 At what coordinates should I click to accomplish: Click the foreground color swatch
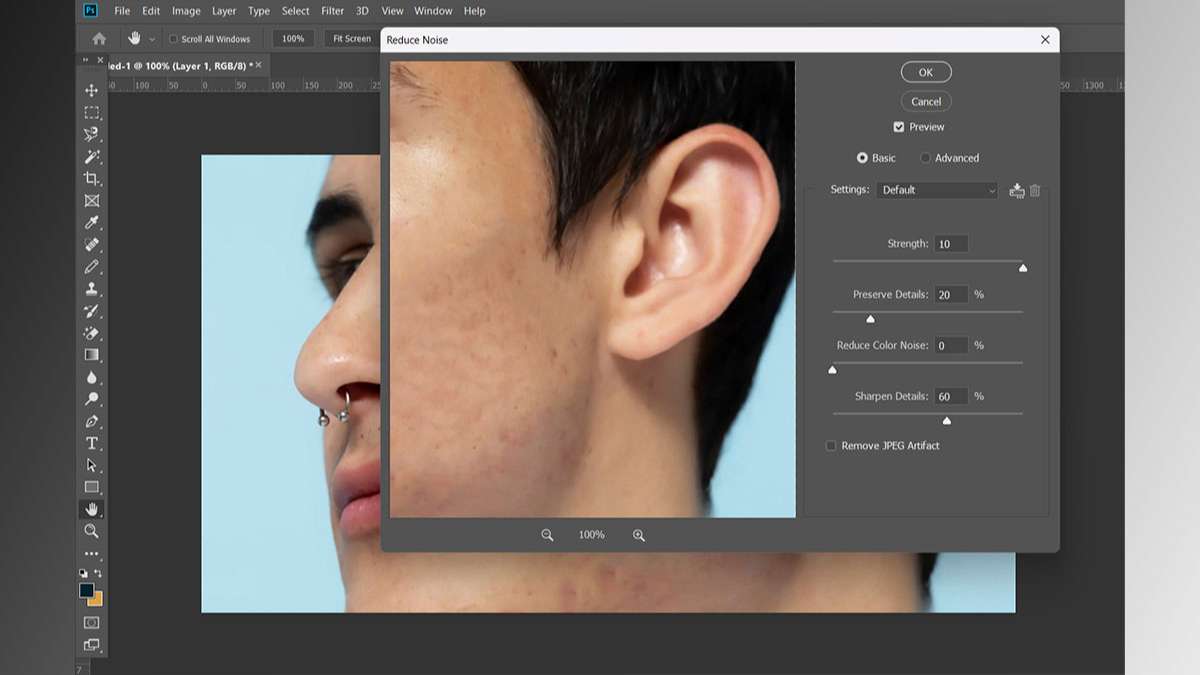(88, 590)
